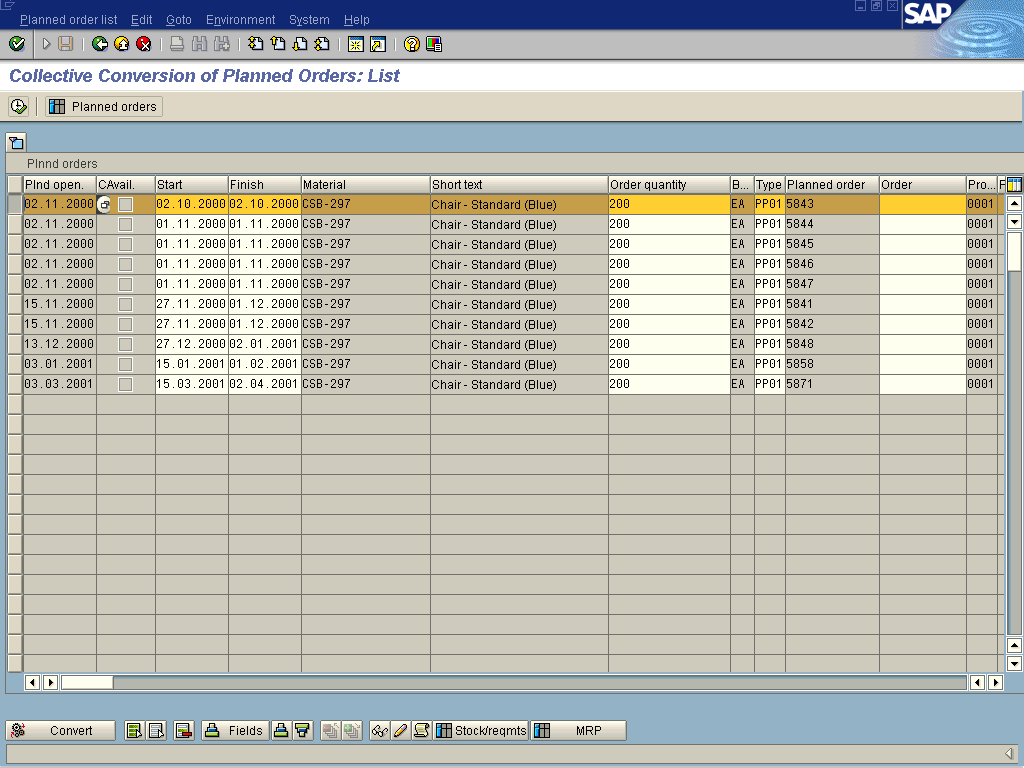Tick CAvail checkbox for planned order 5858
Screen dimensions: 1024x768
125,364
